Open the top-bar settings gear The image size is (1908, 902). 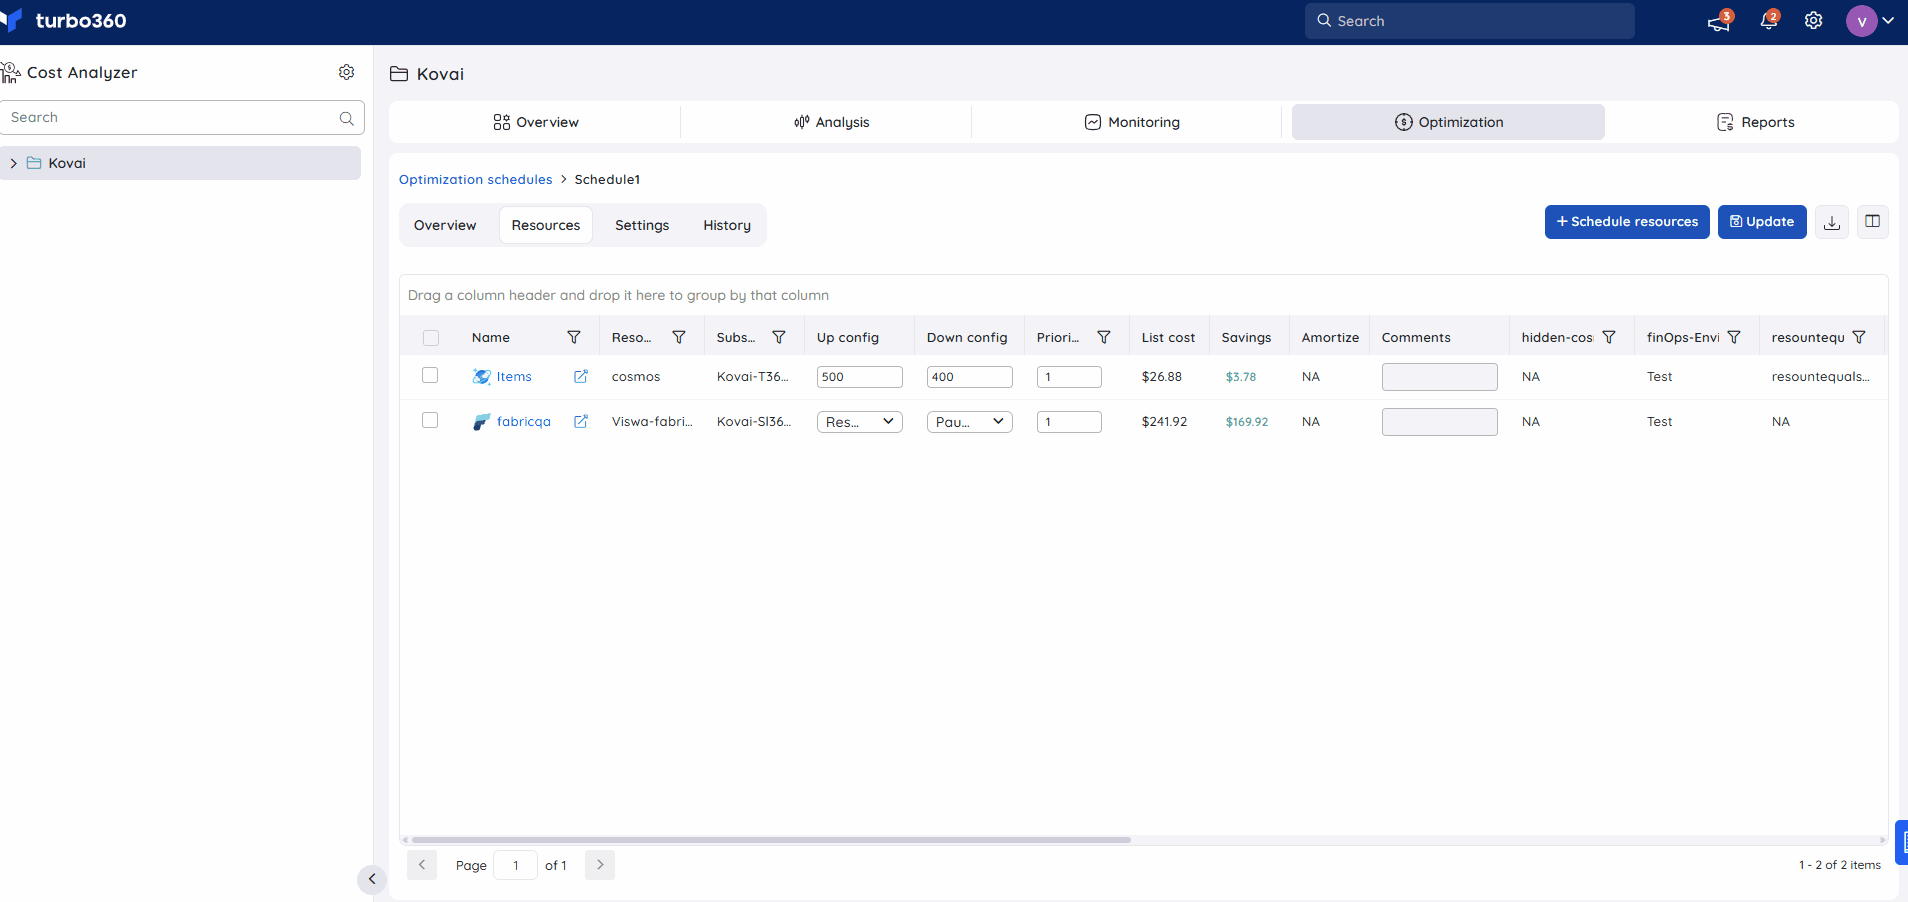[x=1813, y=21]
